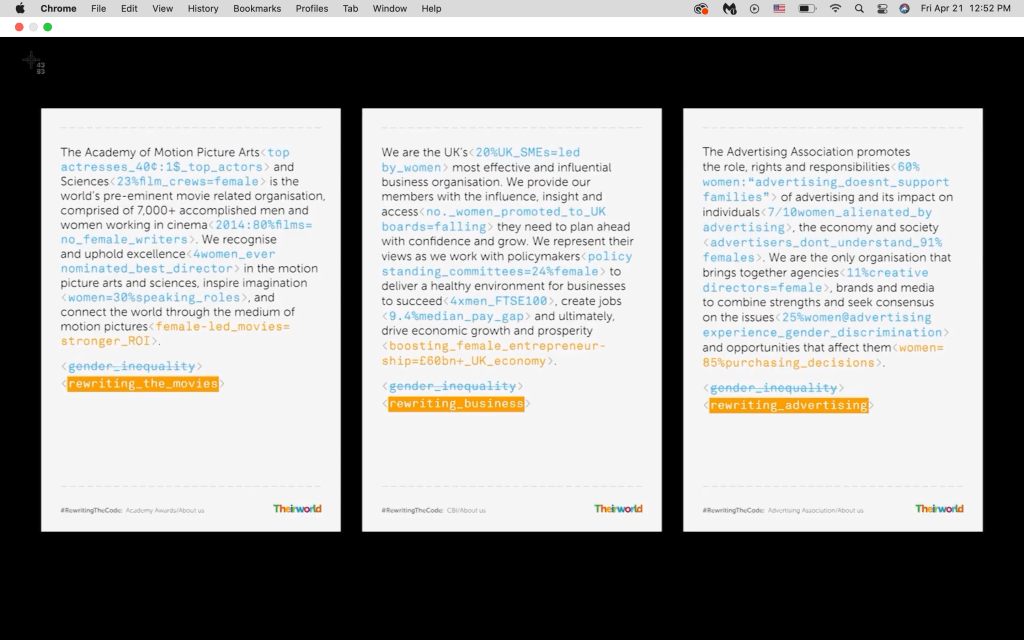The image size is (1024, 640).
Task: Open the Bookmarks menu
Action: pyautogui.click(x=257, y=8)
